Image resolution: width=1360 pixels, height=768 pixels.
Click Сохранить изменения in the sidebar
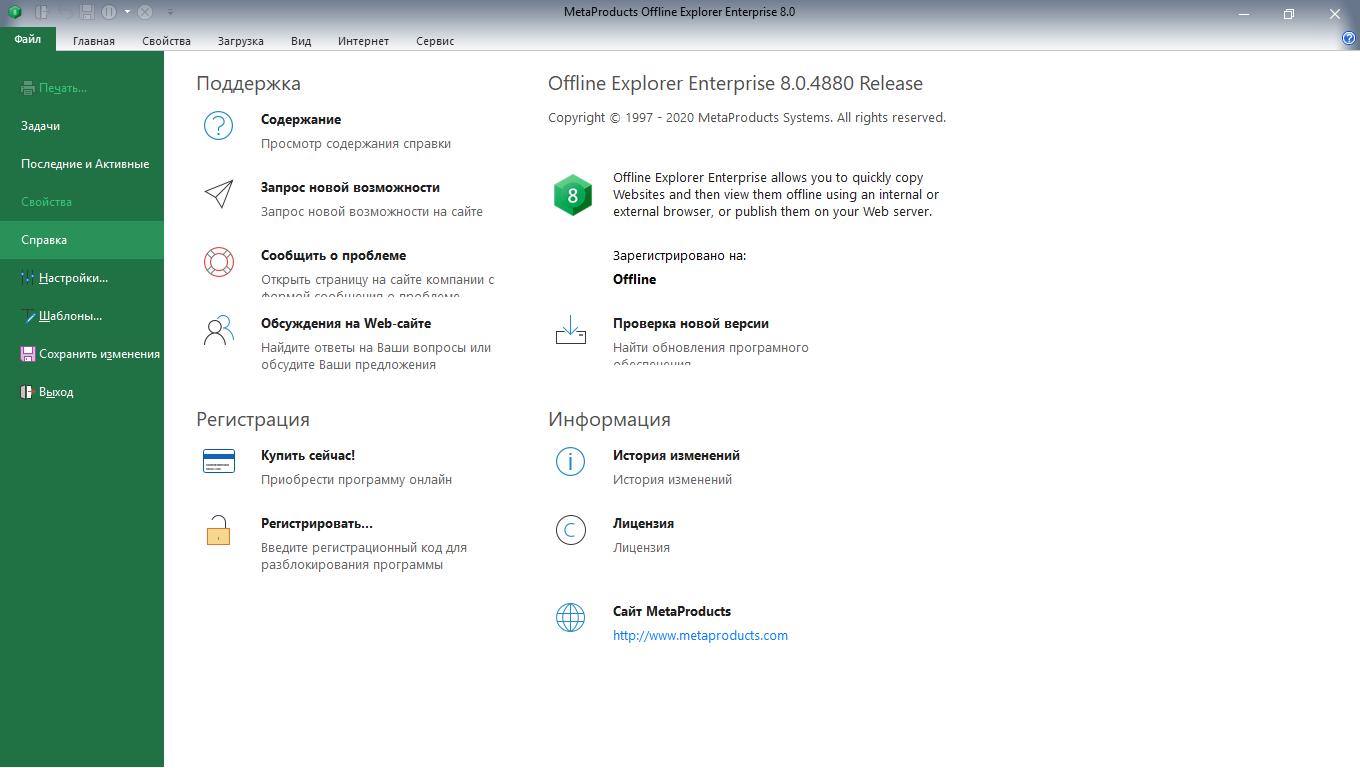[99, 354]
